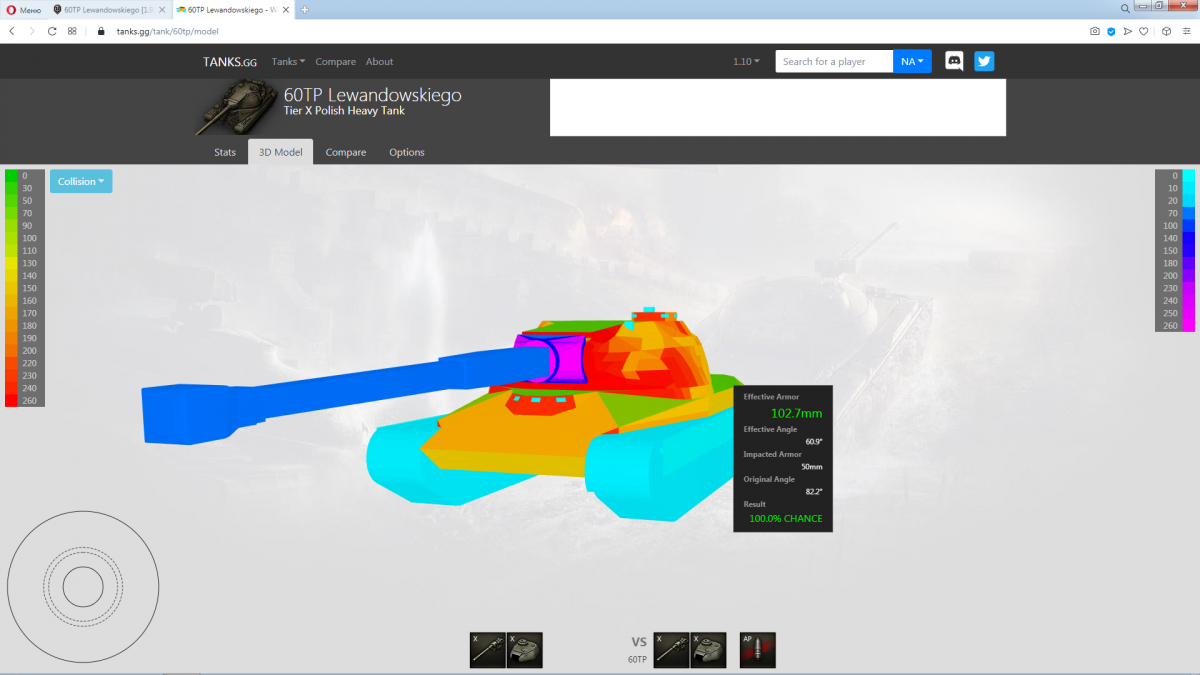Expand the 1.10 game version dropdown
This screenshot has height=675, width=1200.
point(746,62)
